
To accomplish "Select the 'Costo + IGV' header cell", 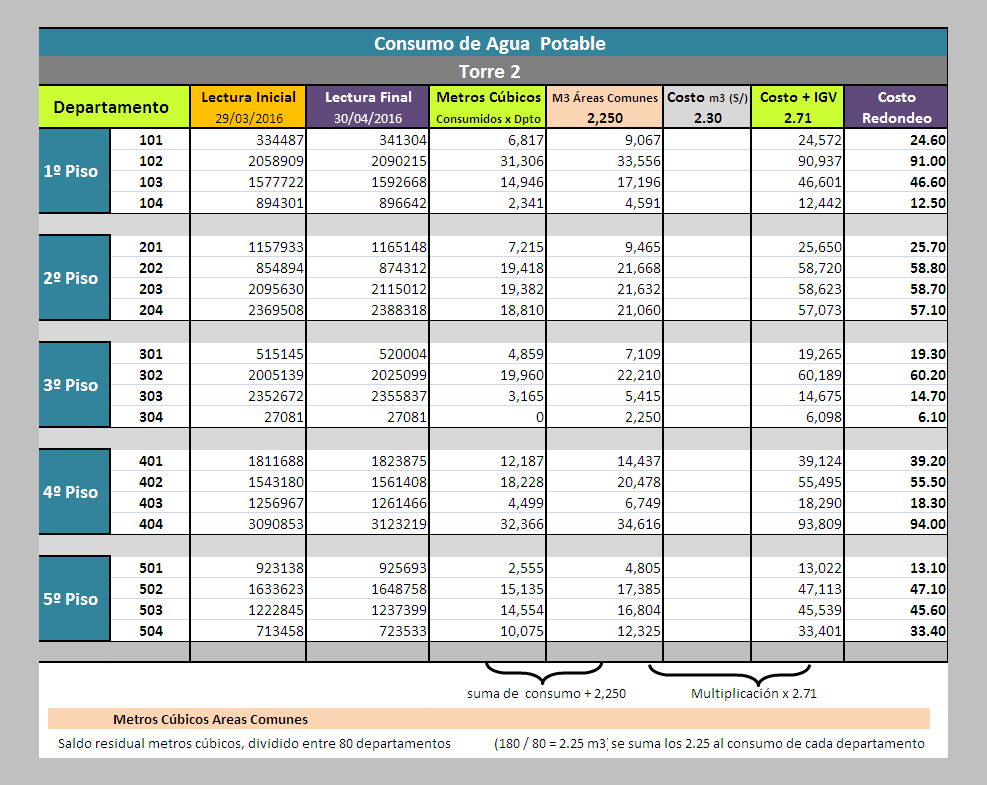I will 798,107.
